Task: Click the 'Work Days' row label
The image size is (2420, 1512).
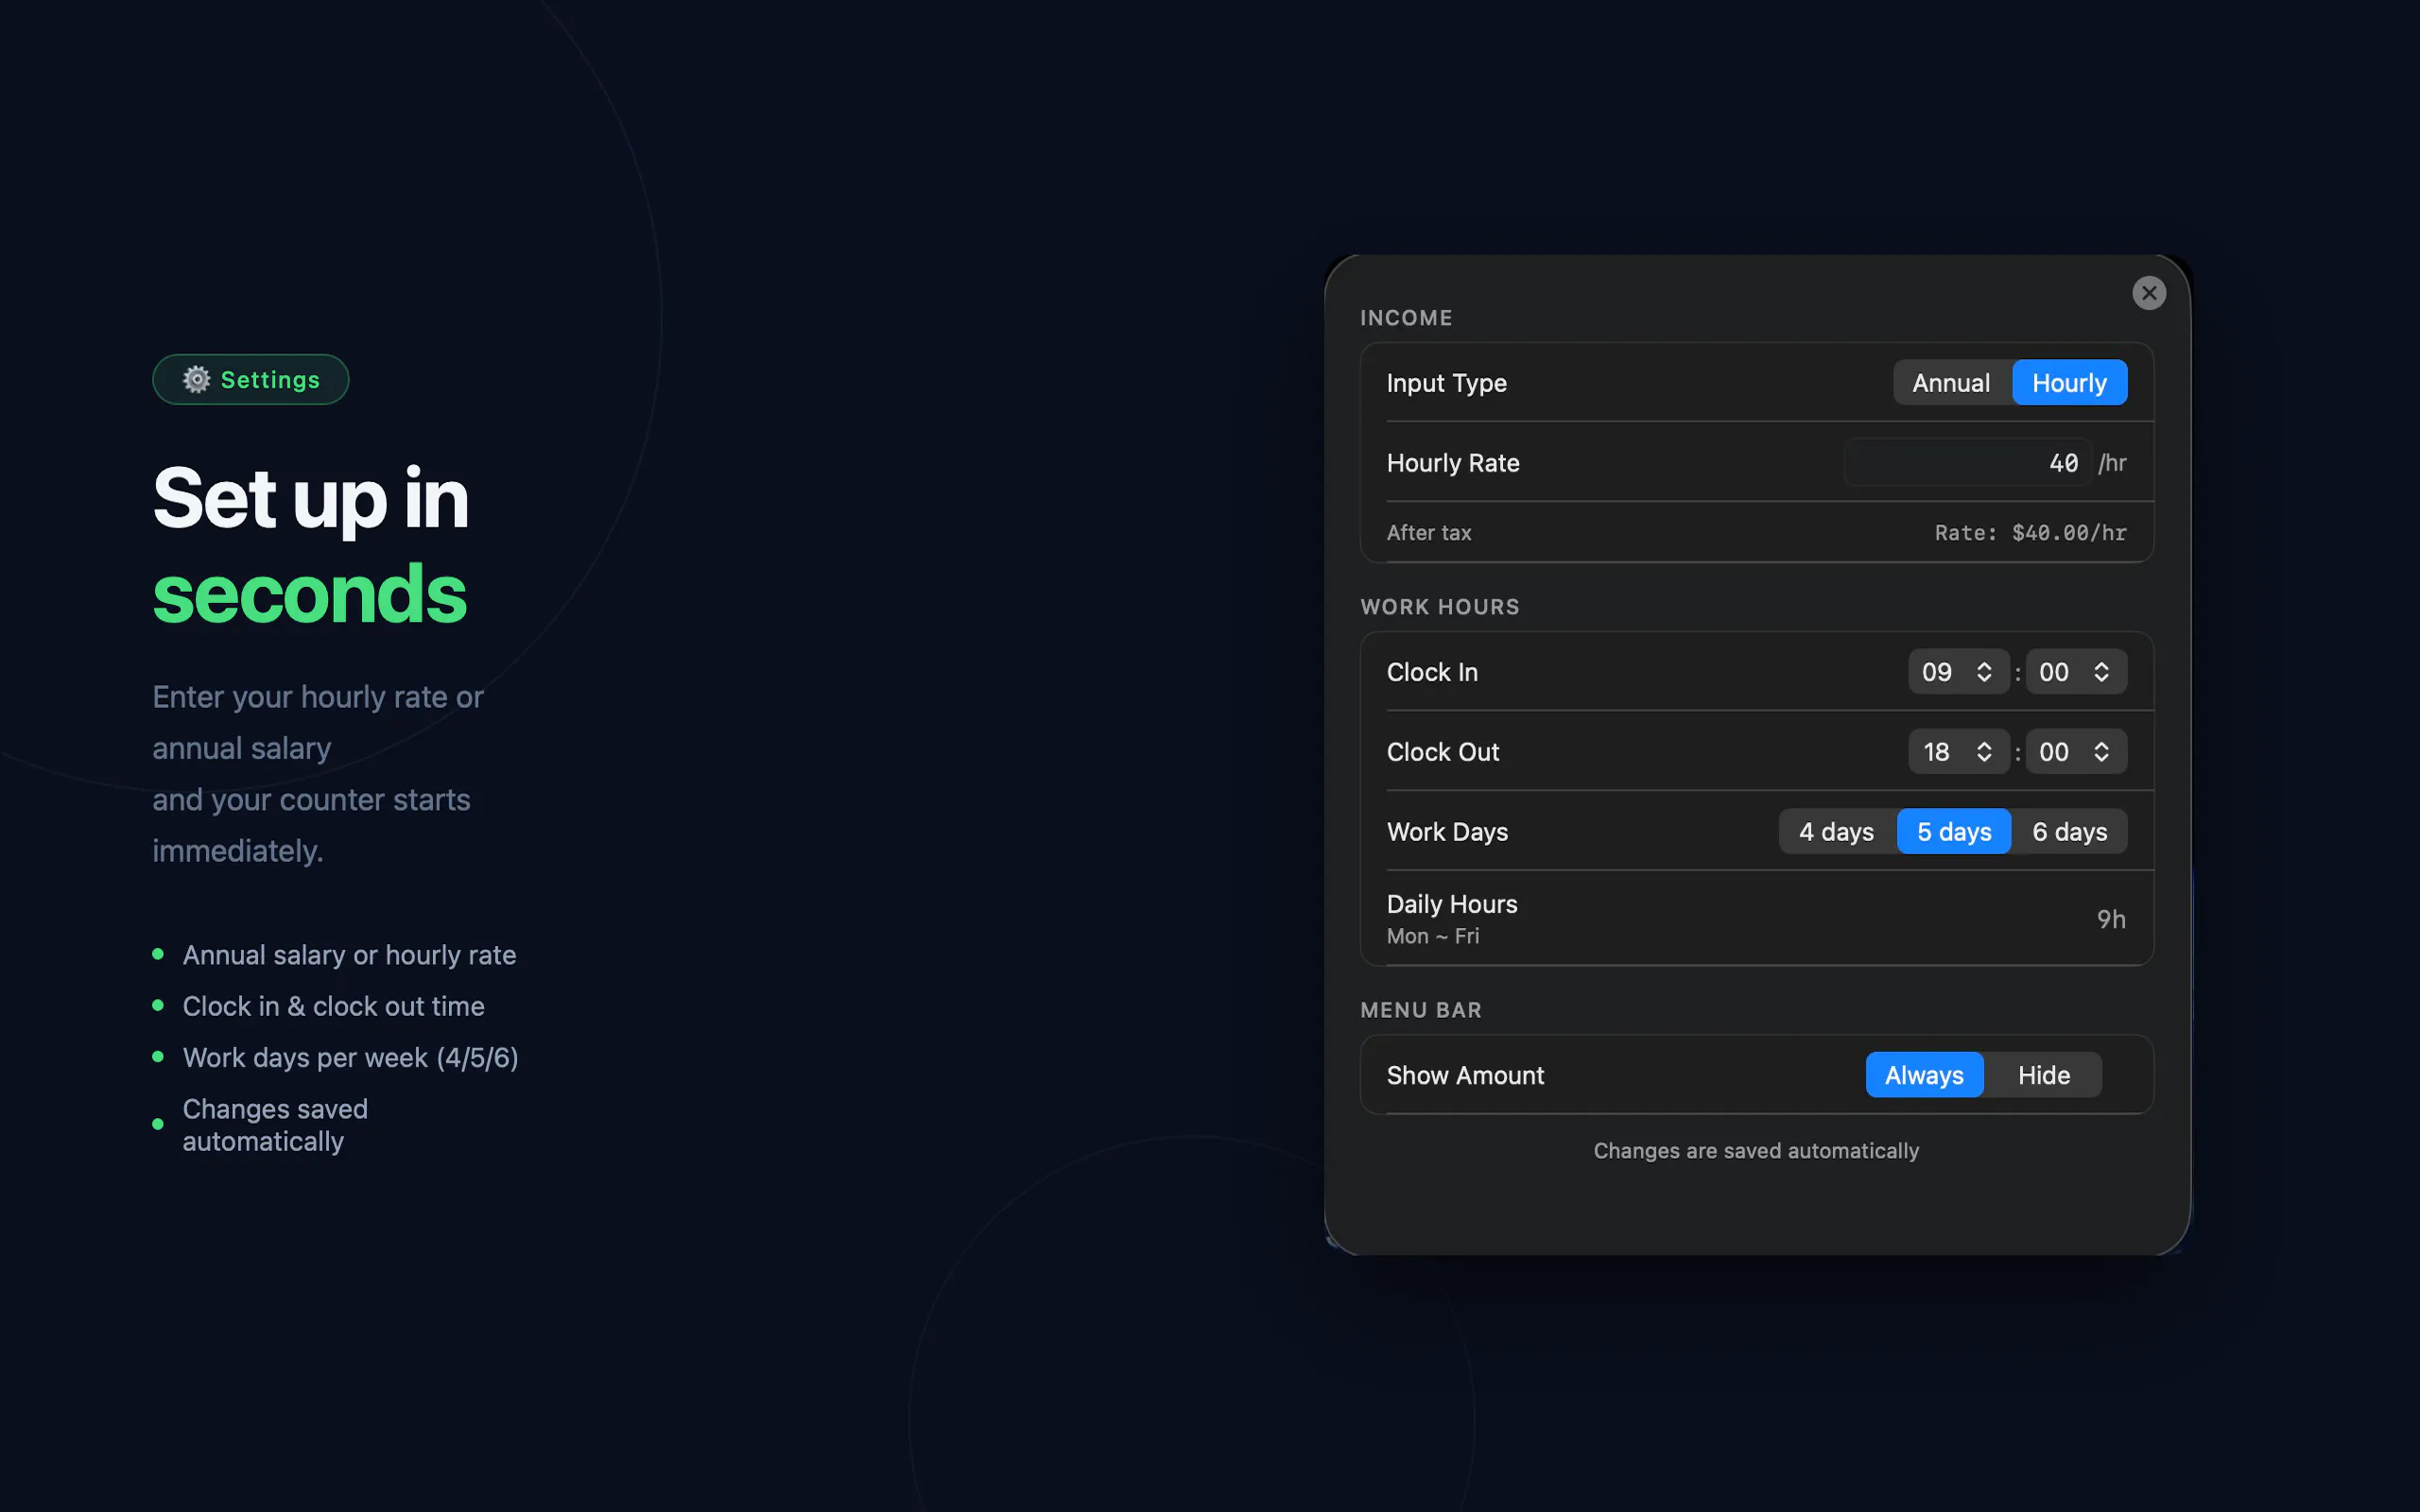Action: tap(1447, 832)
